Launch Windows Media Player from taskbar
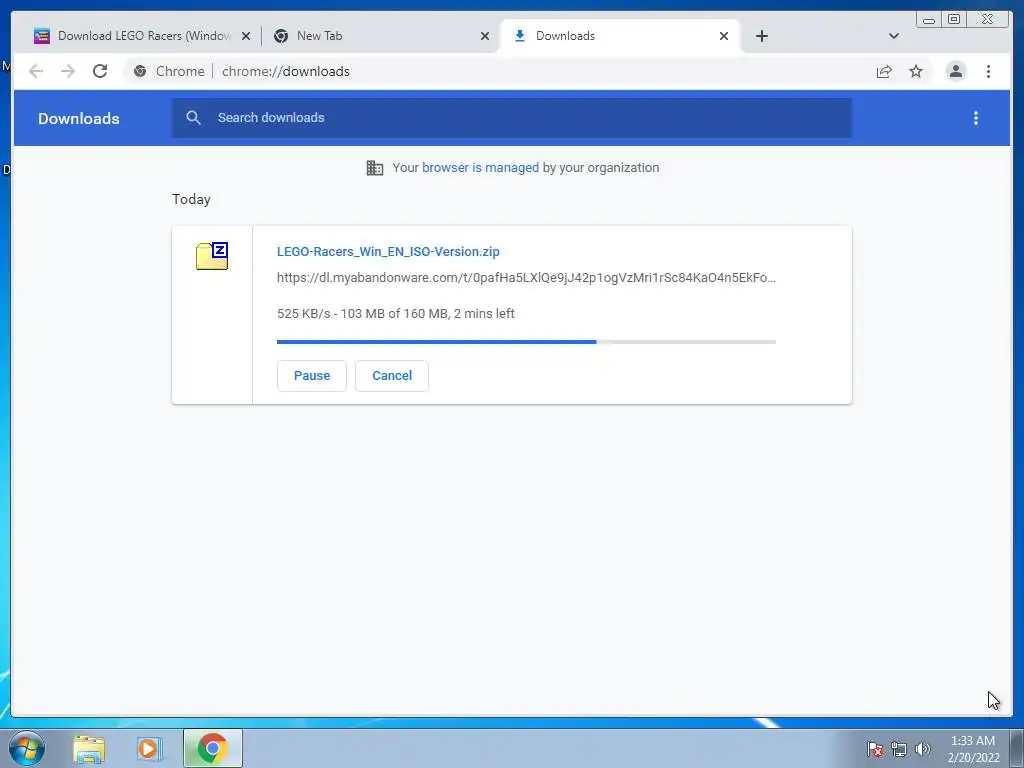The image size is (1024, 768). pos(149,748)
